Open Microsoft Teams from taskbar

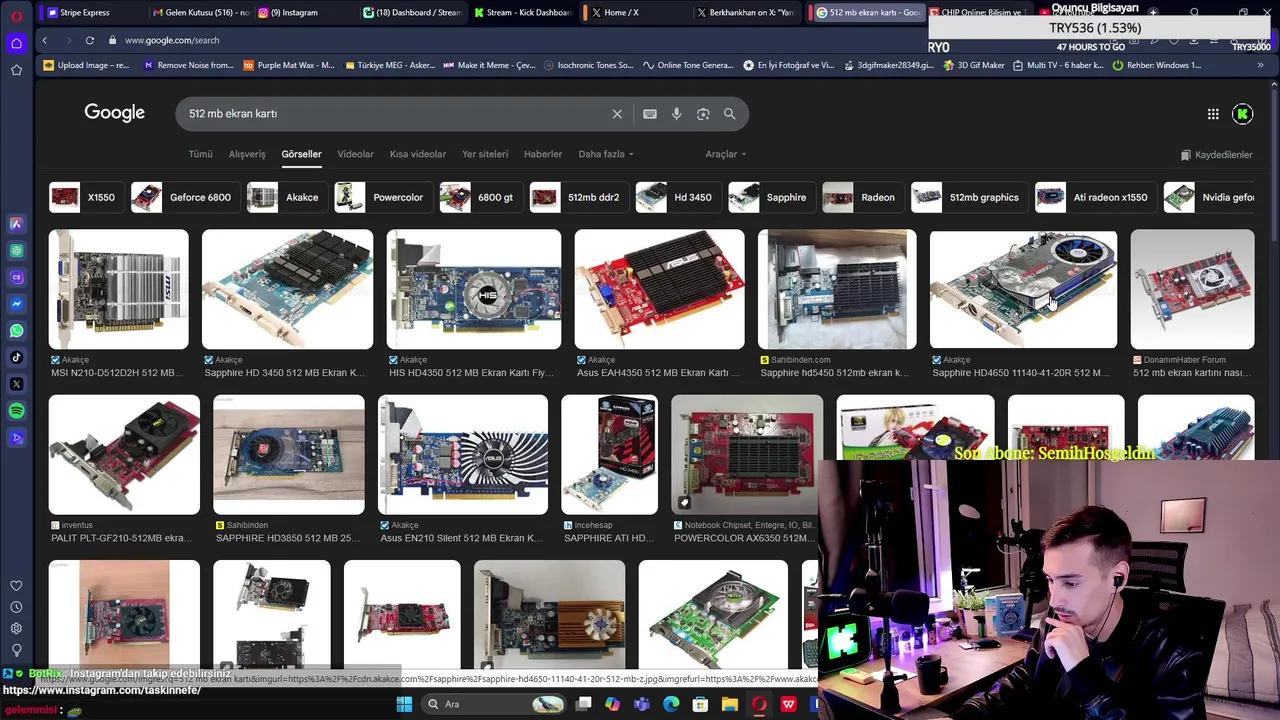coord(642,704)
